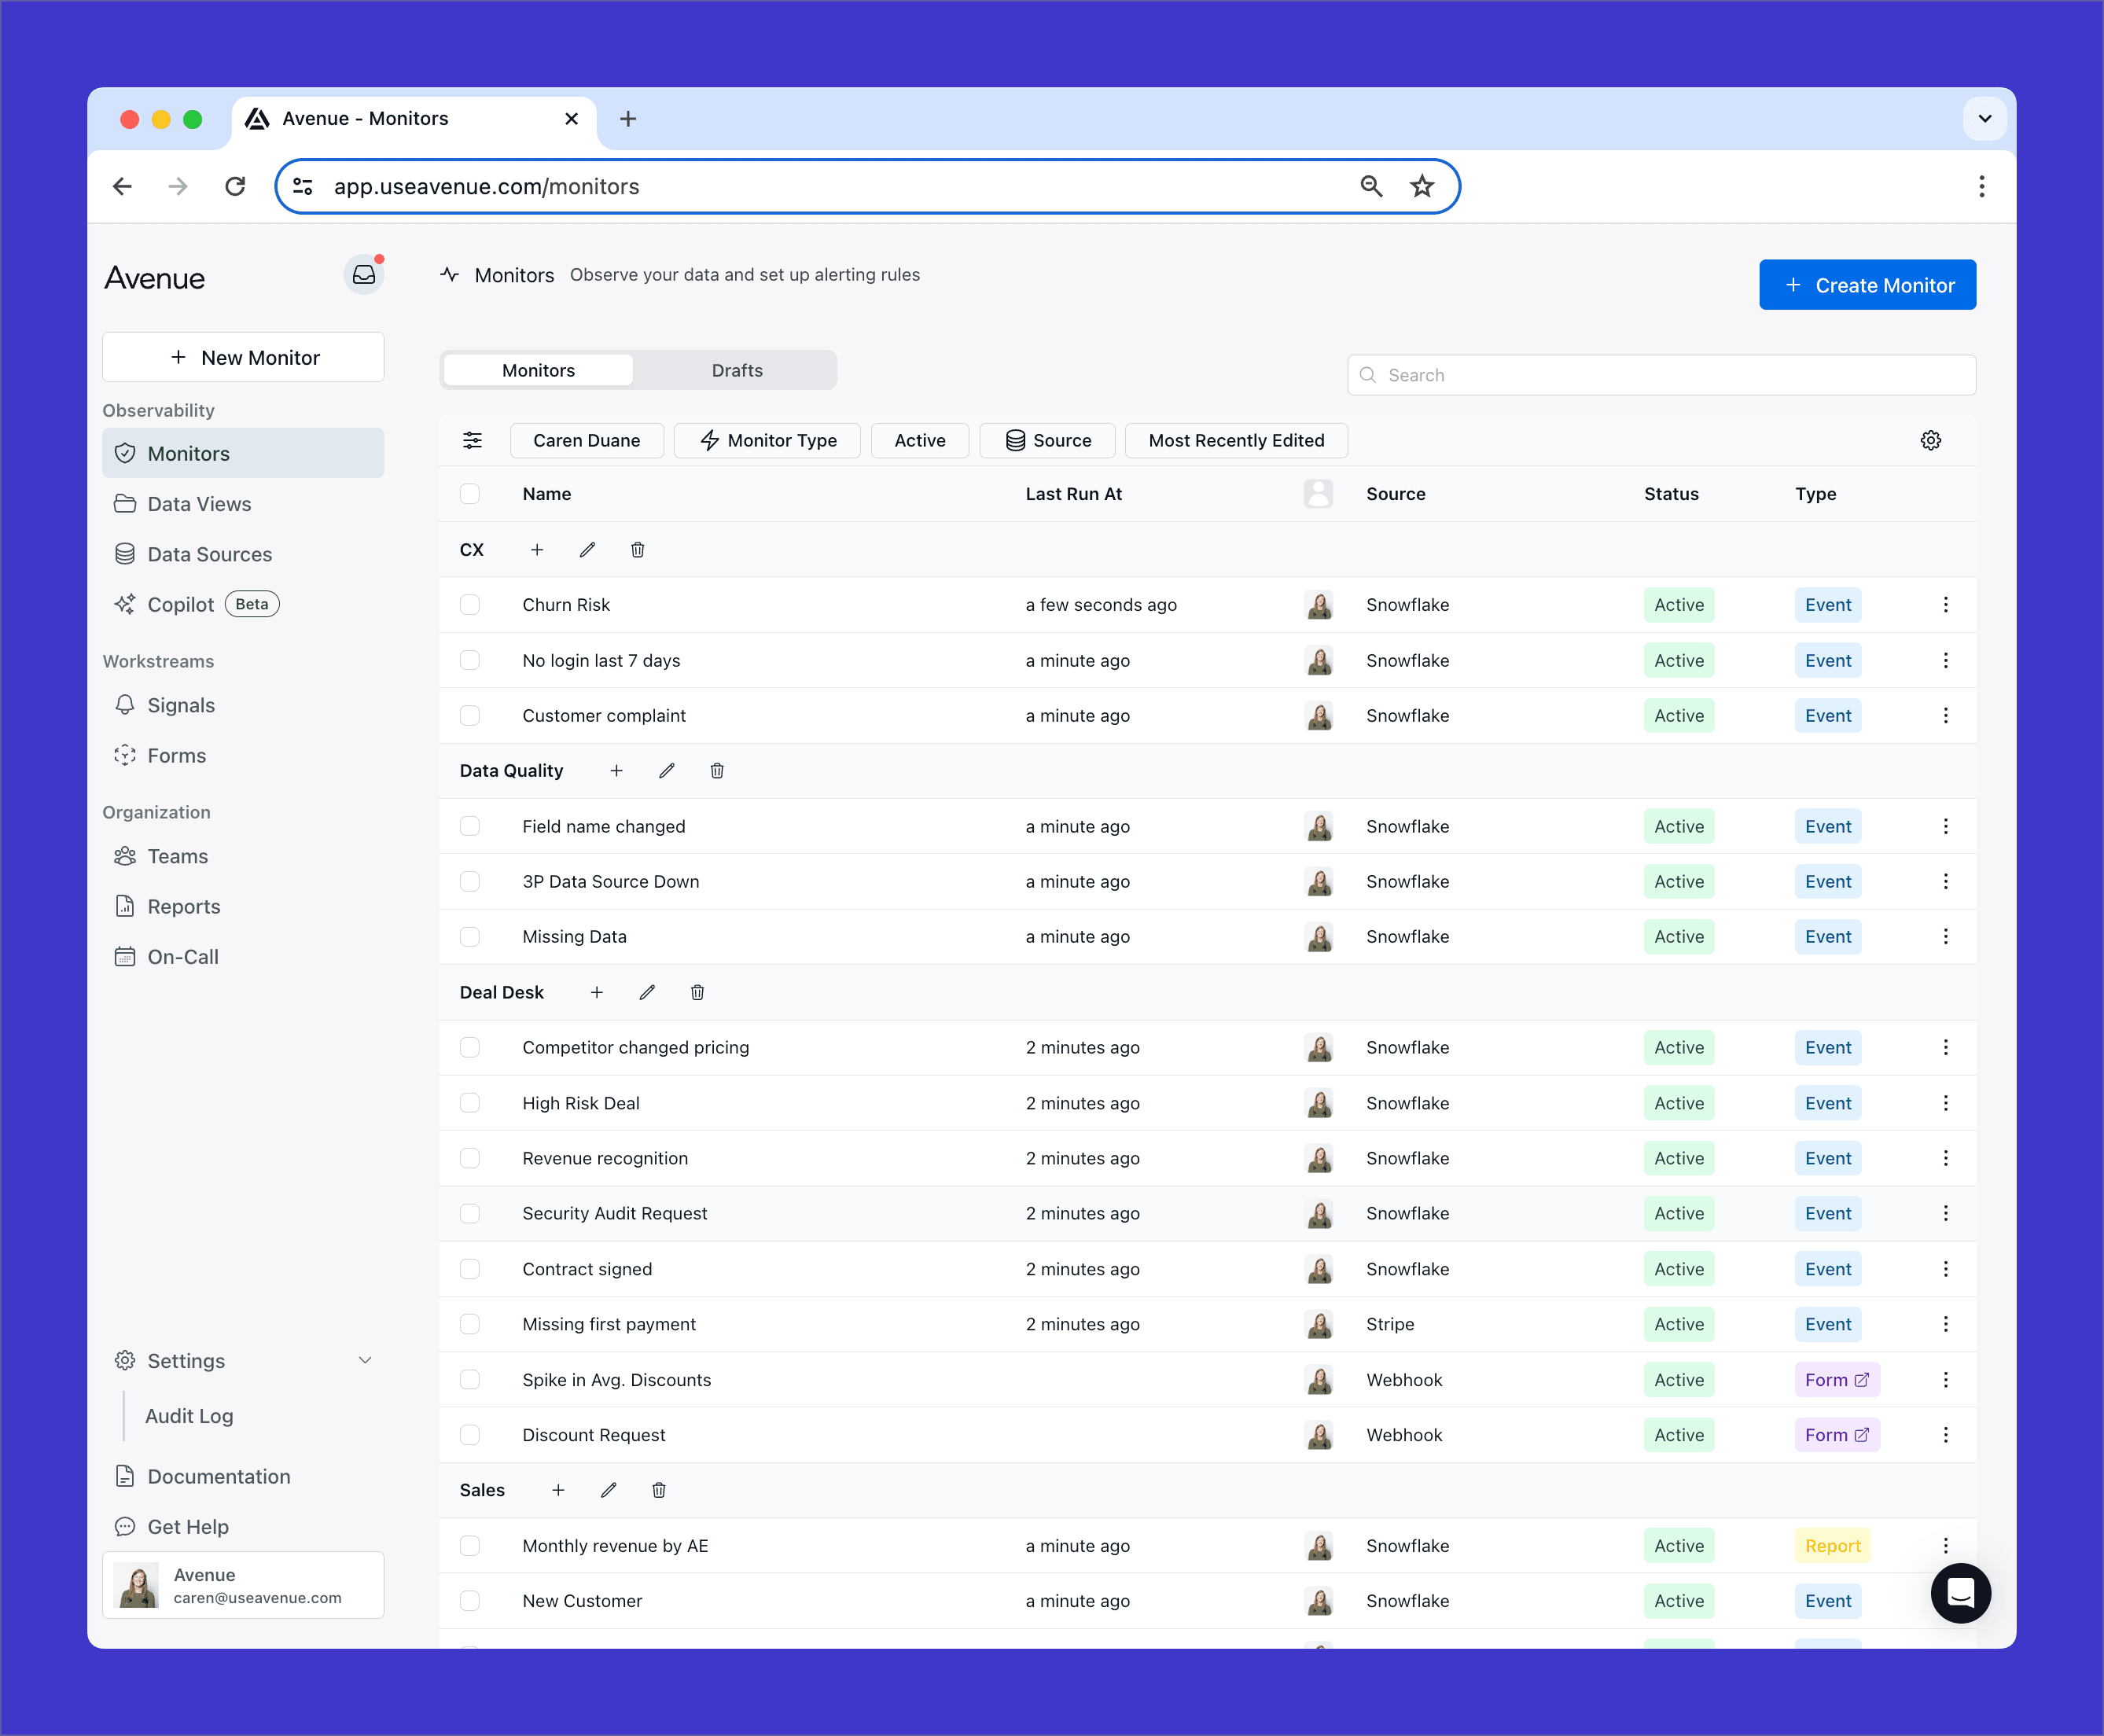Delete the CX group with trash icon

click(x=637, y=550)
